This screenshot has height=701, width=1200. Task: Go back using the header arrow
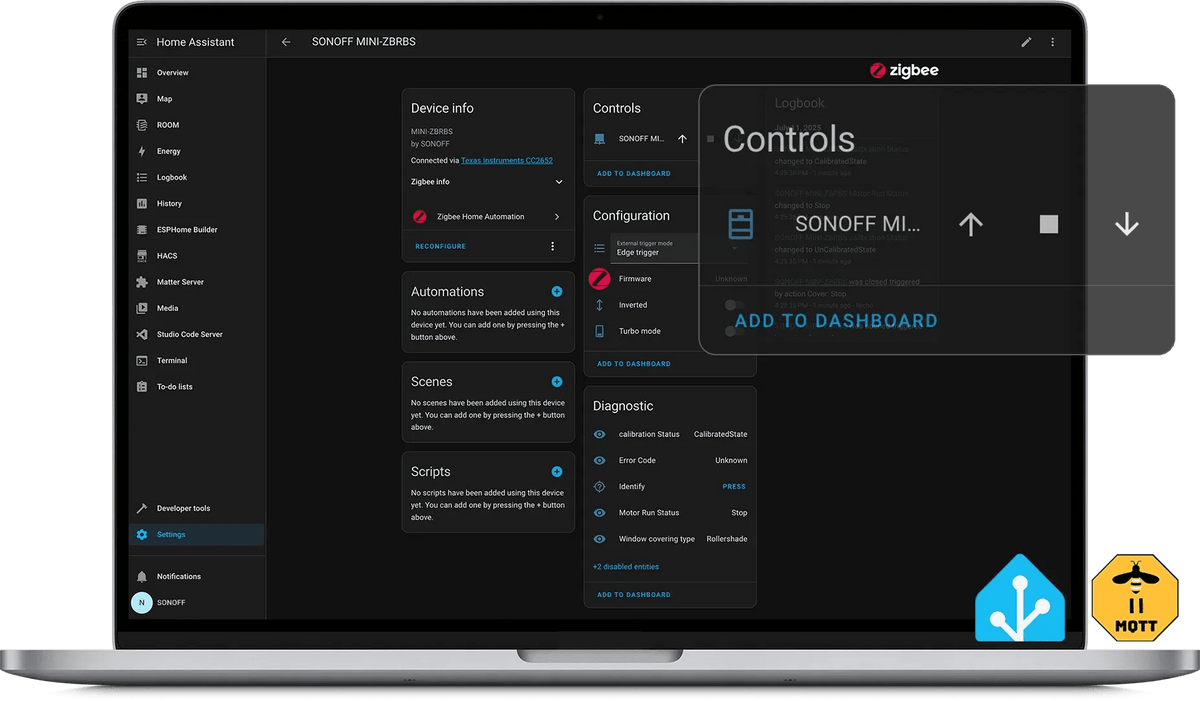click(286, 42)
